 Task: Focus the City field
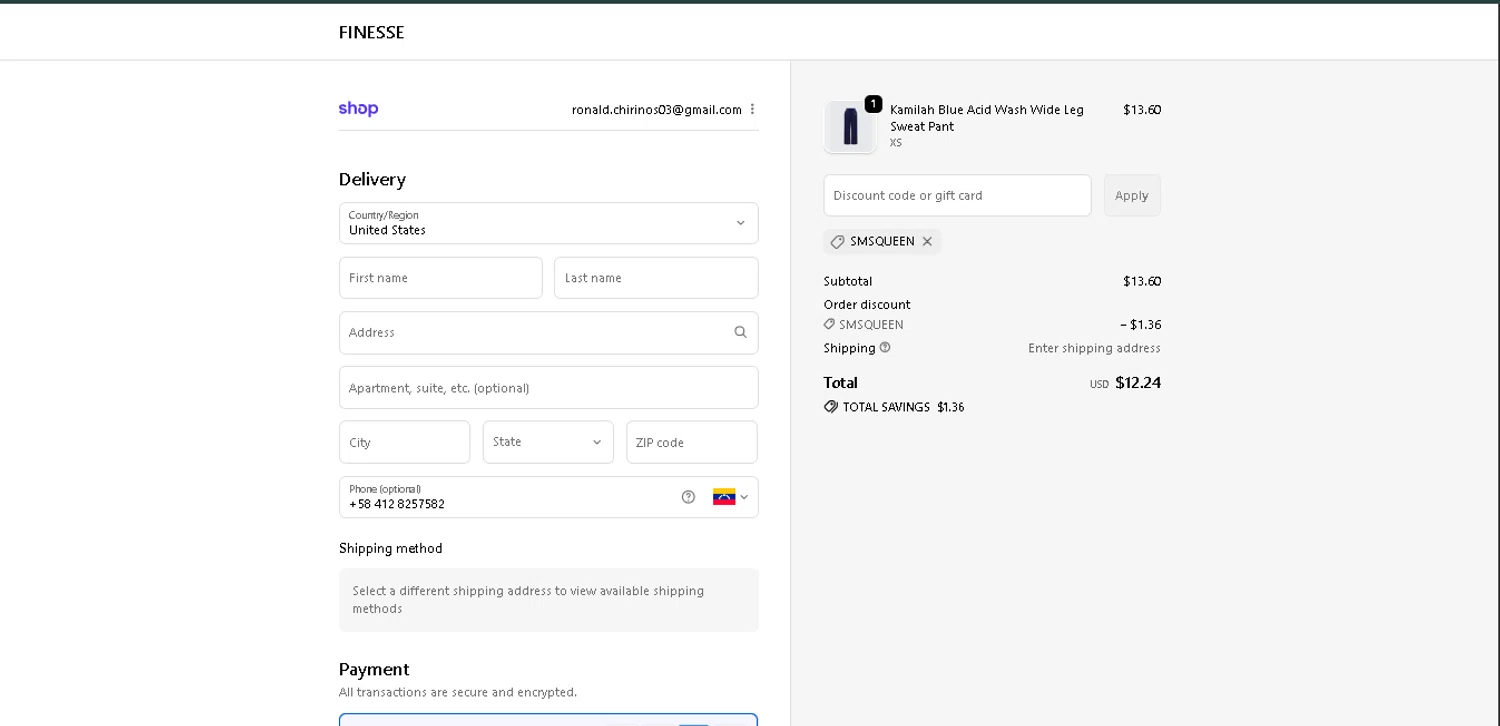pyautogui.click(x=404, y=442)
